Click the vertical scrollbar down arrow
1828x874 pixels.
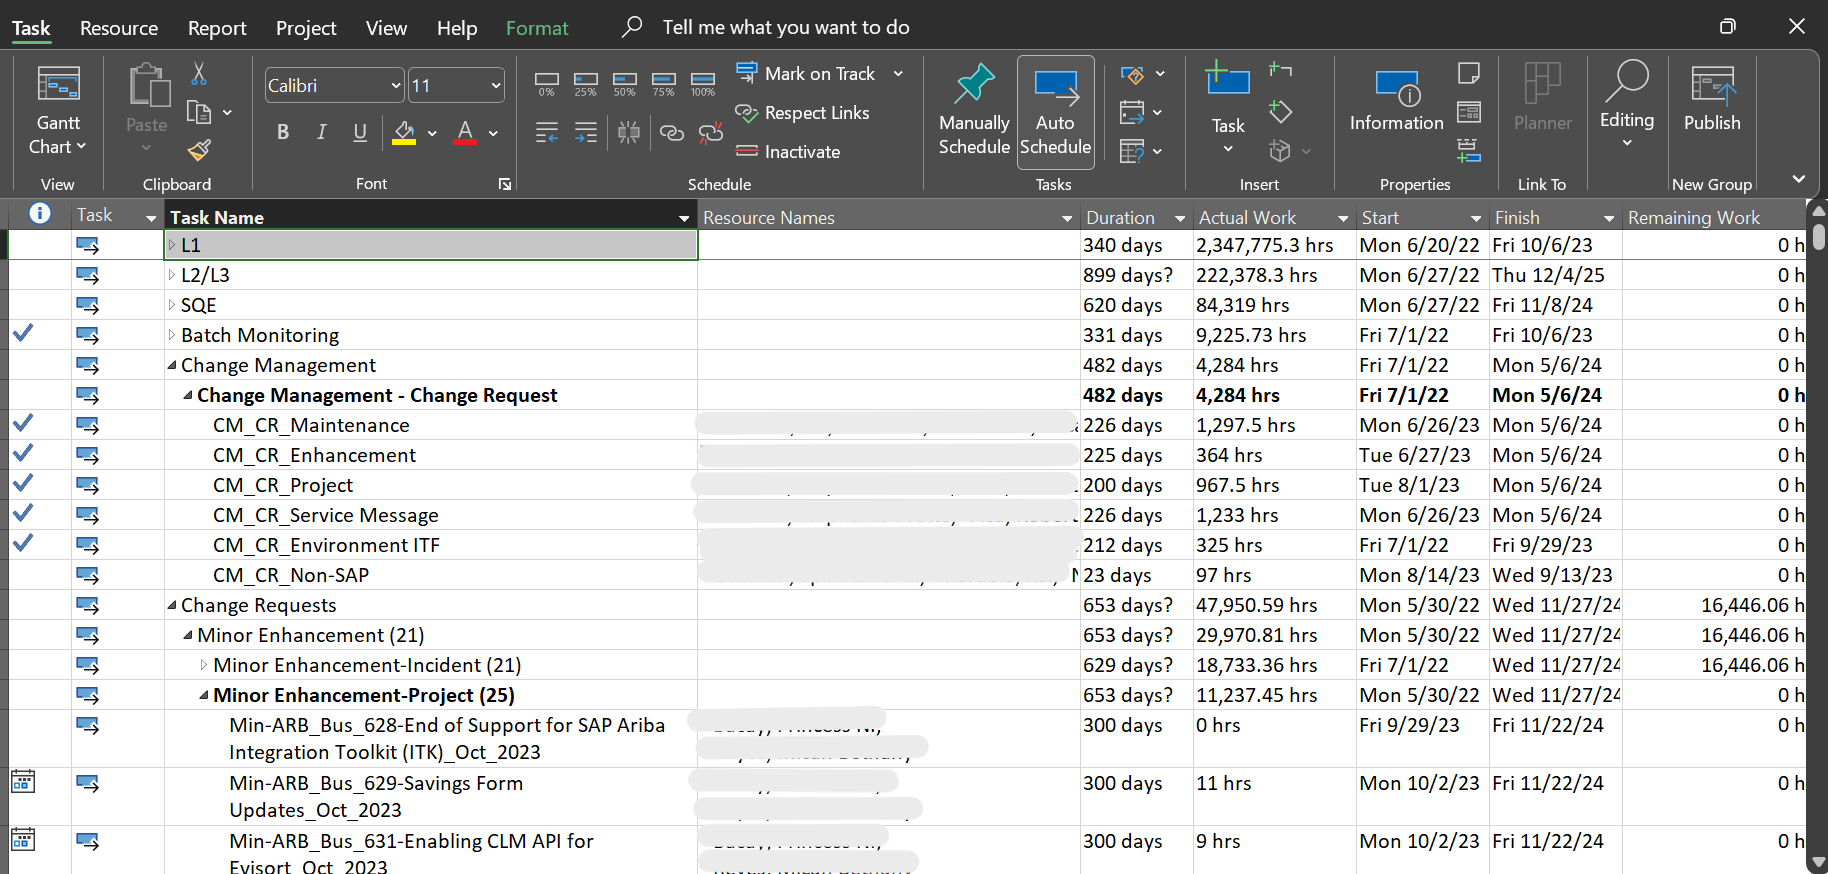pos(1819,863)
